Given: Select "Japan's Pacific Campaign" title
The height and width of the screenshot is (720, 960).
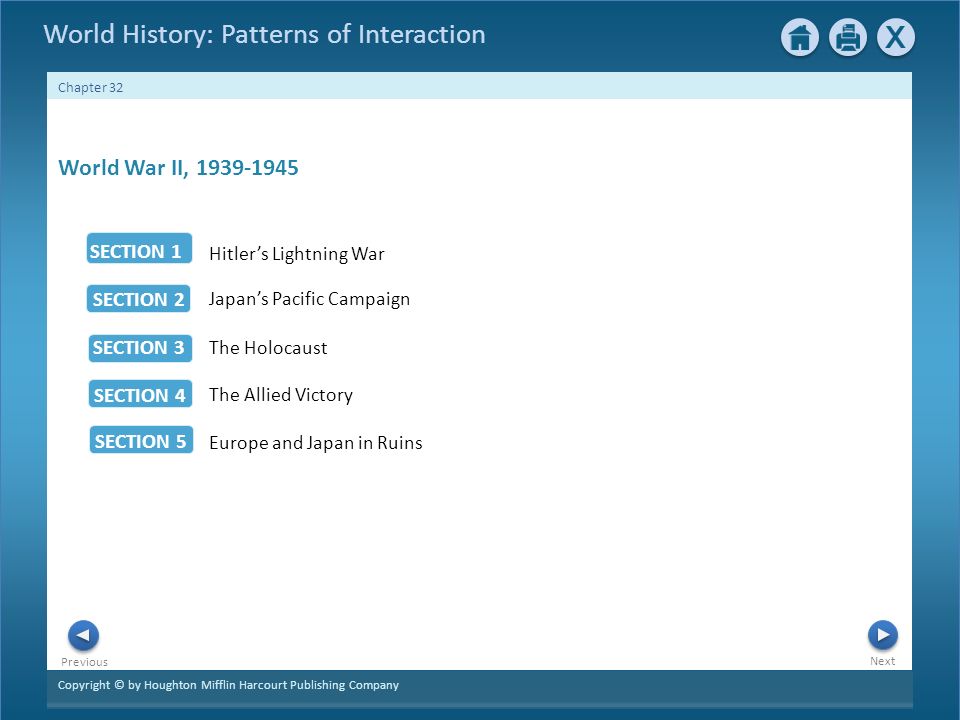Looking at the screenshot, I should point(309,299).
